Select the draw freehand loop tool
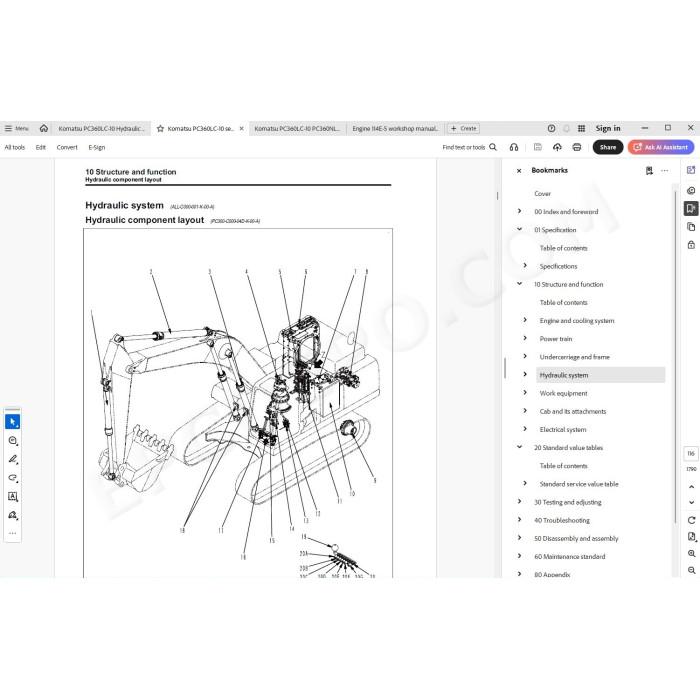 tap(12, 478)
